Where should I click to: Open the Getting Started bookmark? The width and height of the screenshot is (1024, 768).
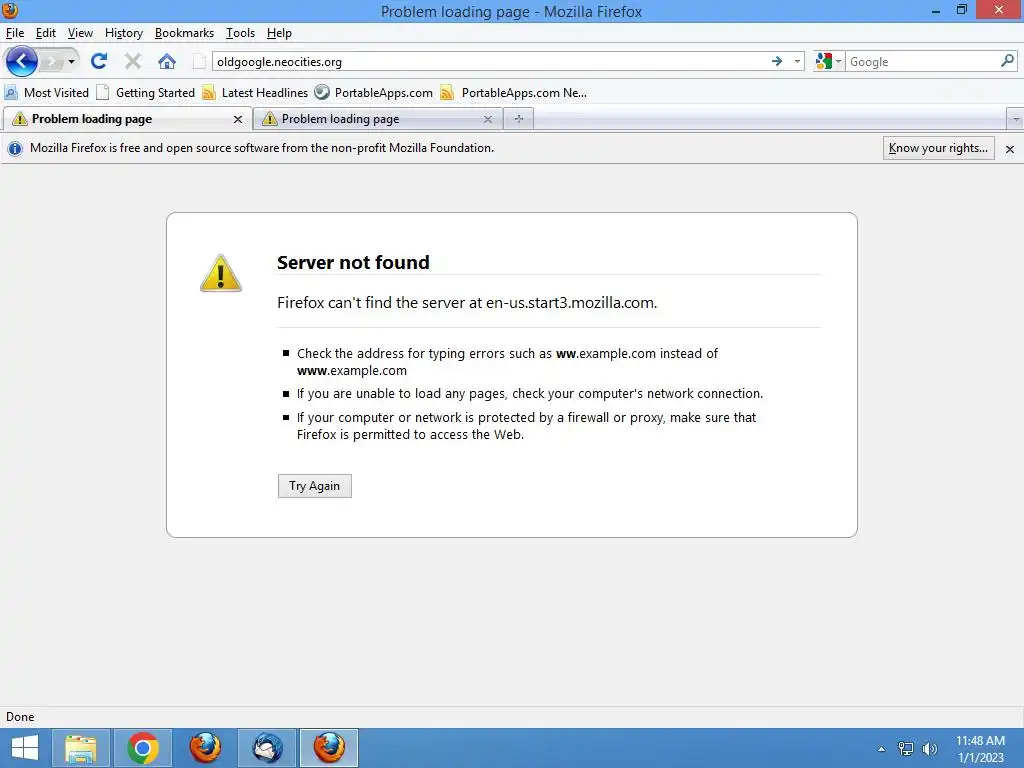tap(146, 93)
